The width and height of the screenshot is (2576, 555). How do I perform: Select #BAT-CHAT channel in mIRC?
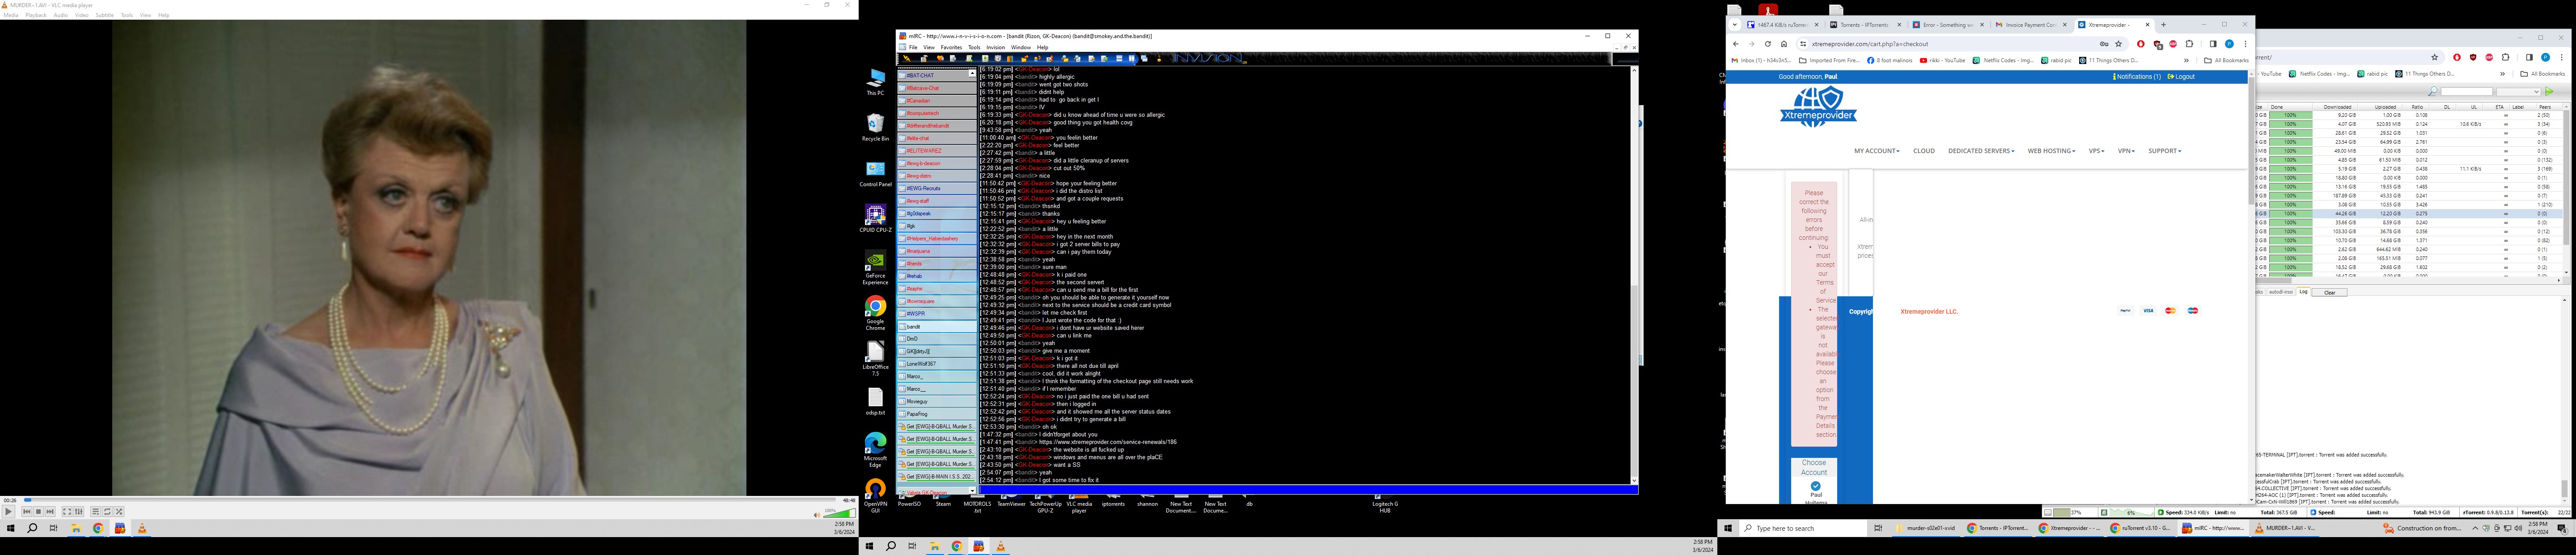click(x=936, y=76)
